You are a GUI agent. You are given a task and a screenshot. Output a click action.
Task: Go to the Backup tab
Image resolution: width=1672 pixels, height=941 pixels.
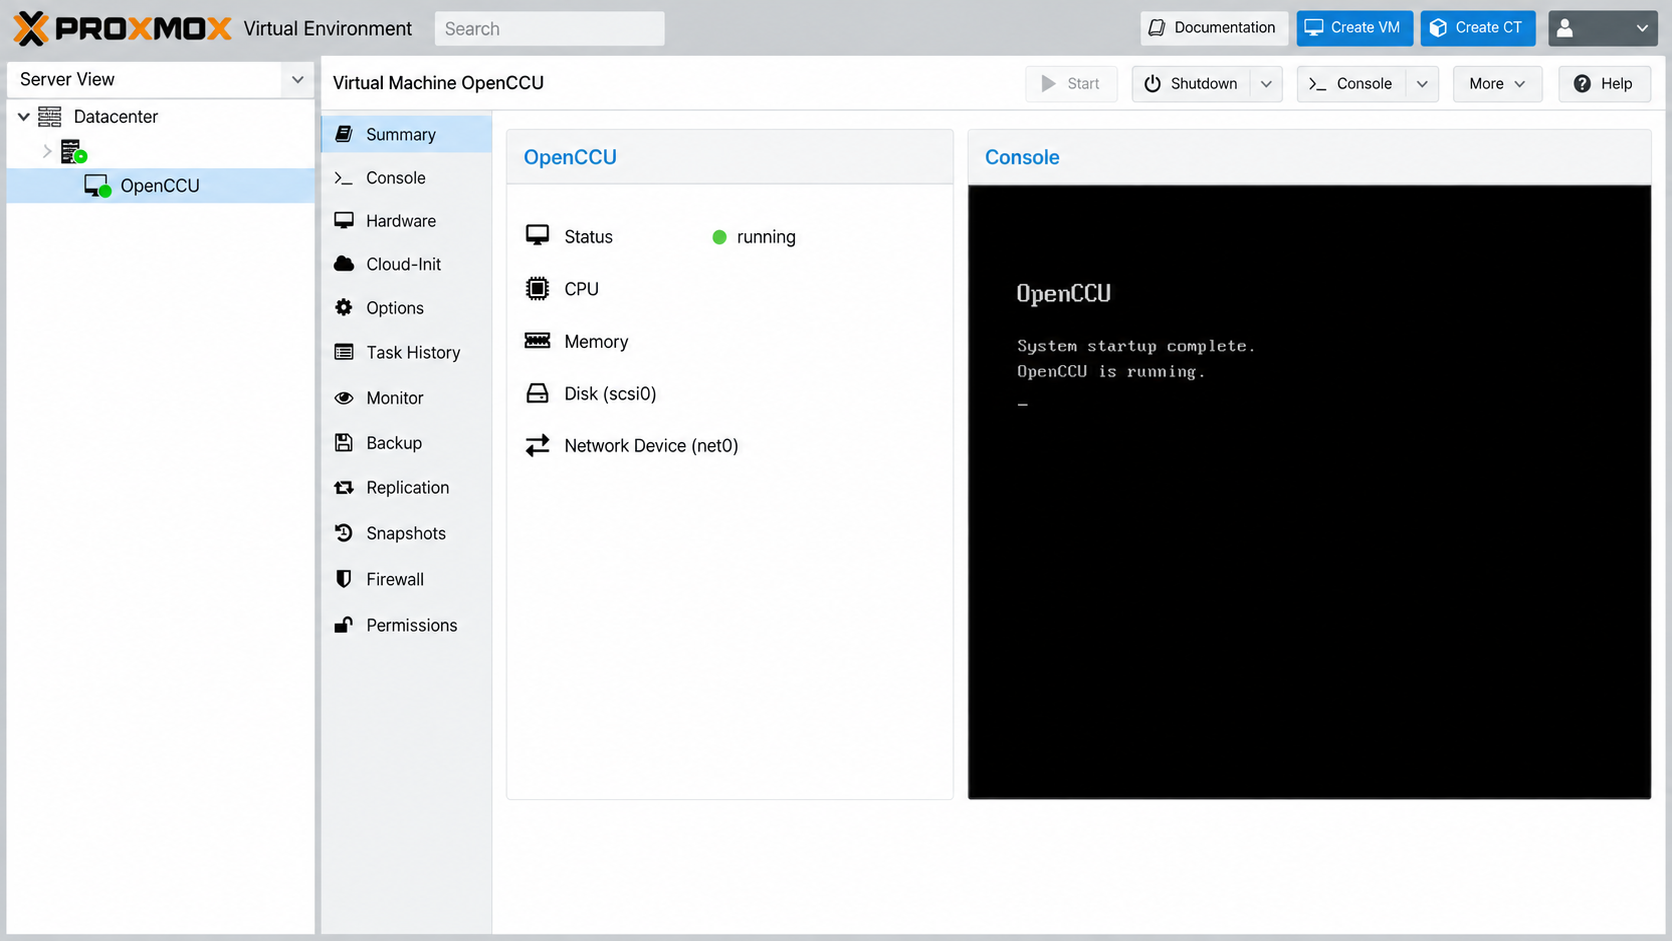pyautogui.click(x=406, y=443)
